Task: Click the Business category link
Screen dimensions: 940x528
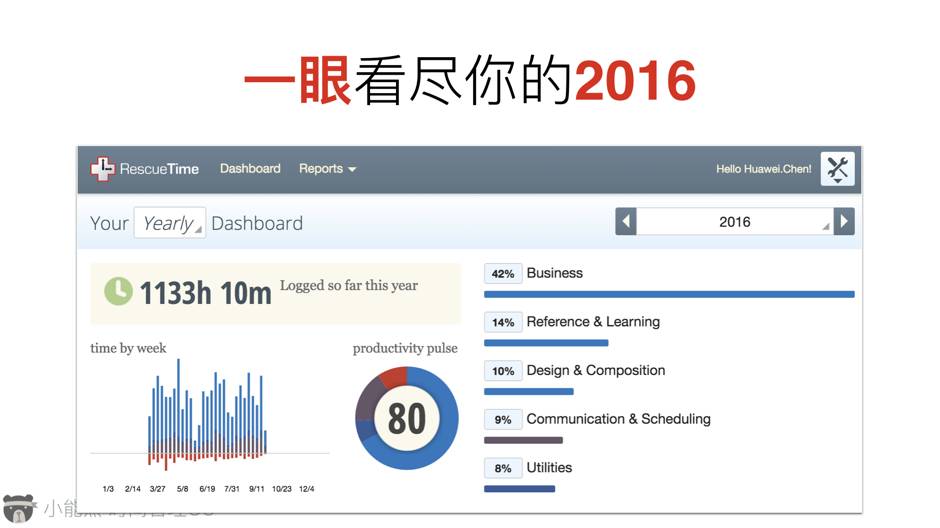Action: (554, 273)
